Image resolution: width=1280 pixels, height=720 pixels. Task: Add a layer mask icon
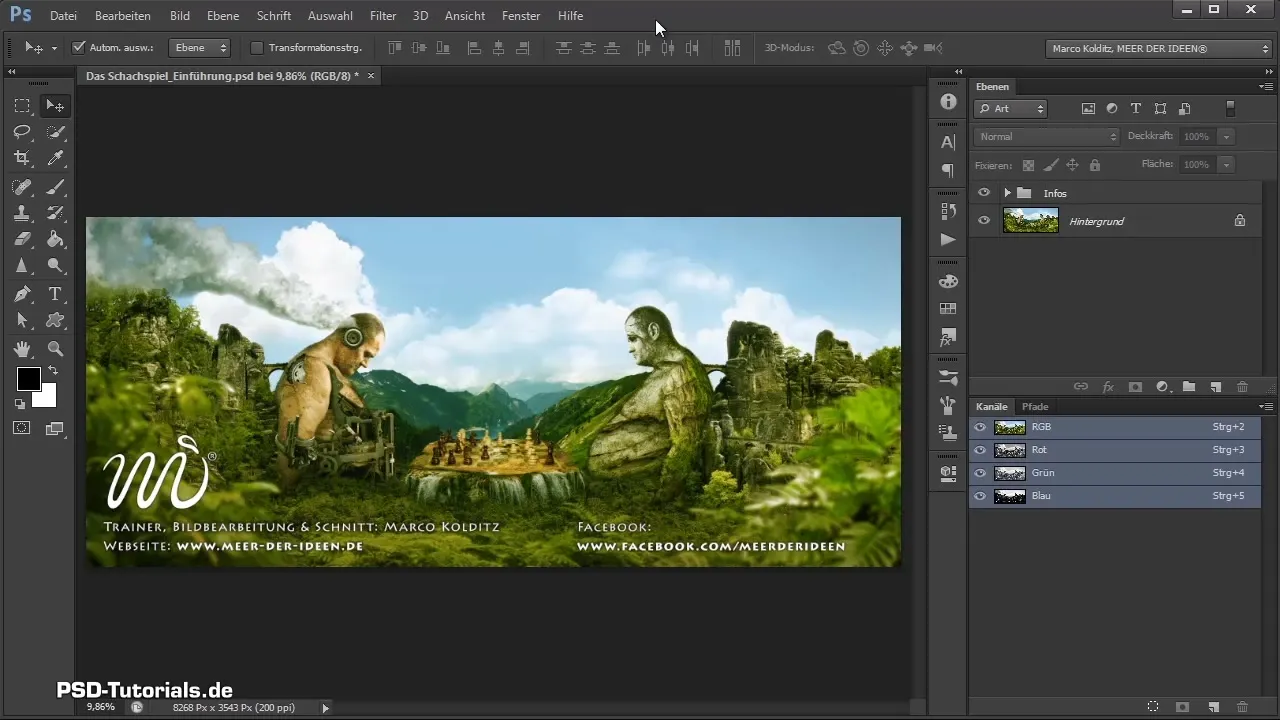point(1135,386)
